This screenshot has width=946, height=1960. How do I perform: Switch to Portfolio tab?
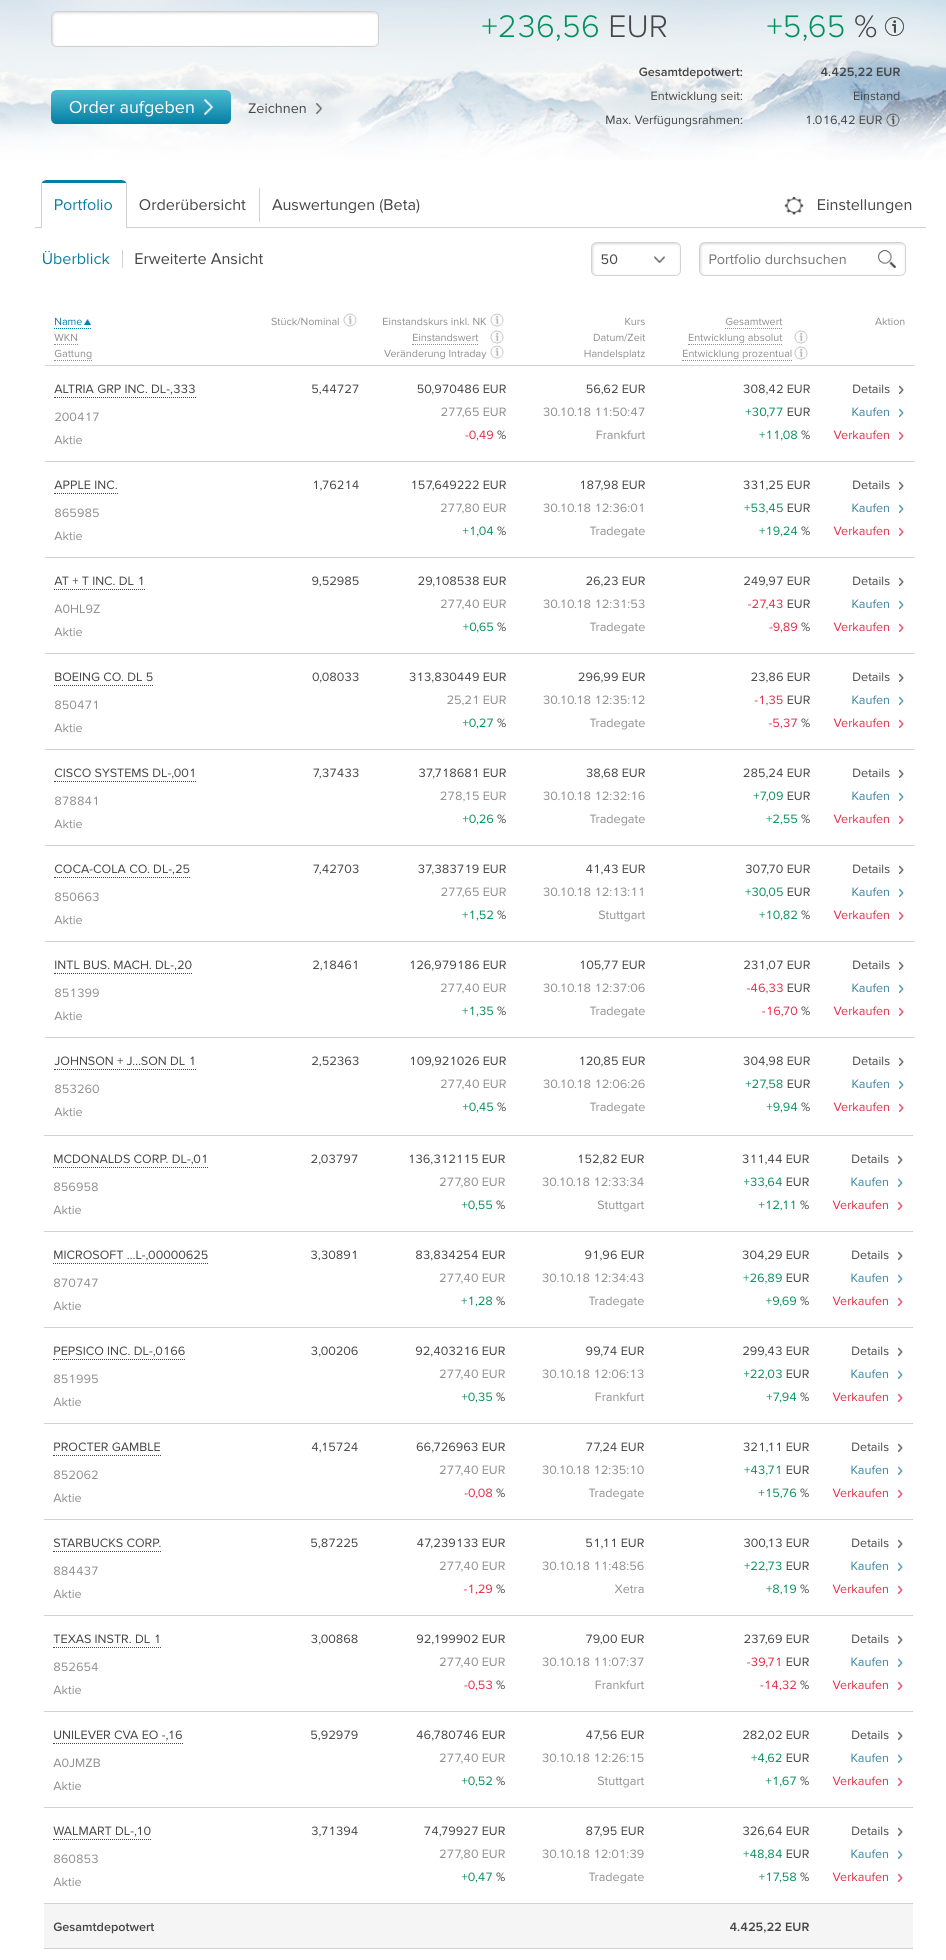point(83,205)
